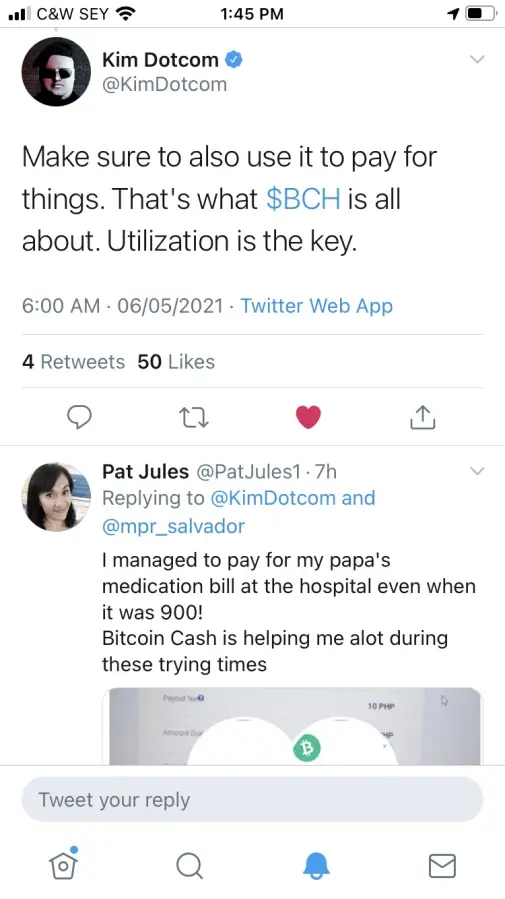This screenshot has width=505, height=899.
Task: Expand Pat Jules reply options chevron
Action: [477, 471]
